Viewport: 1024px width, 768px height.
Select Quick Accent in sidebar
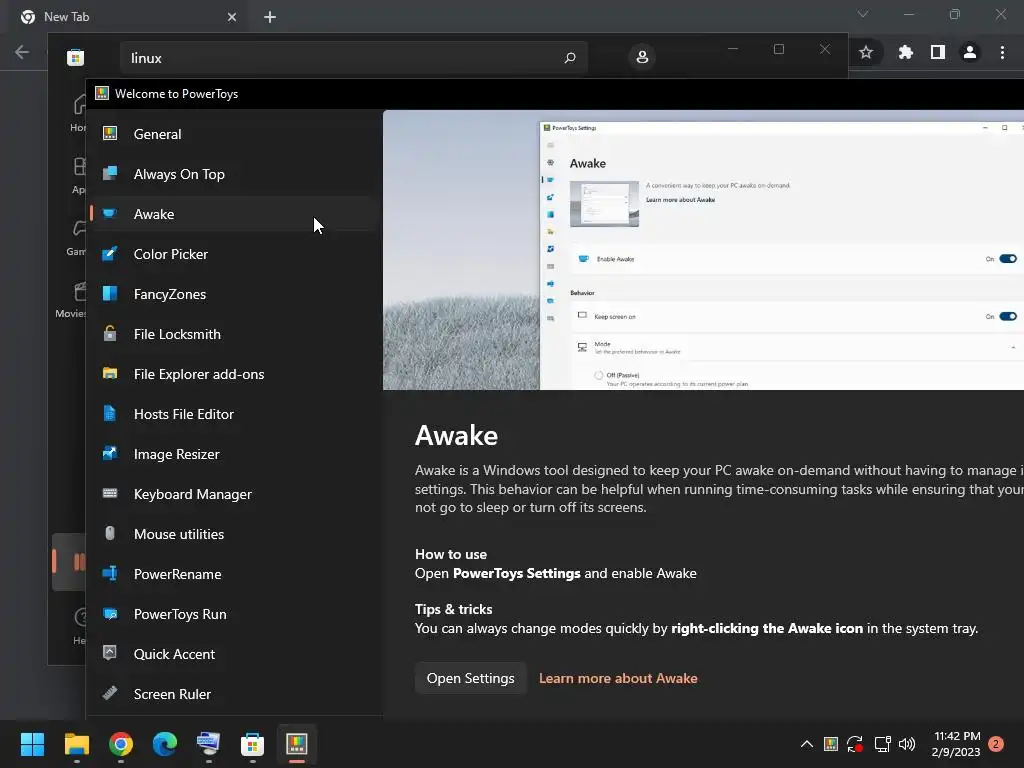[x=233, y=654]
